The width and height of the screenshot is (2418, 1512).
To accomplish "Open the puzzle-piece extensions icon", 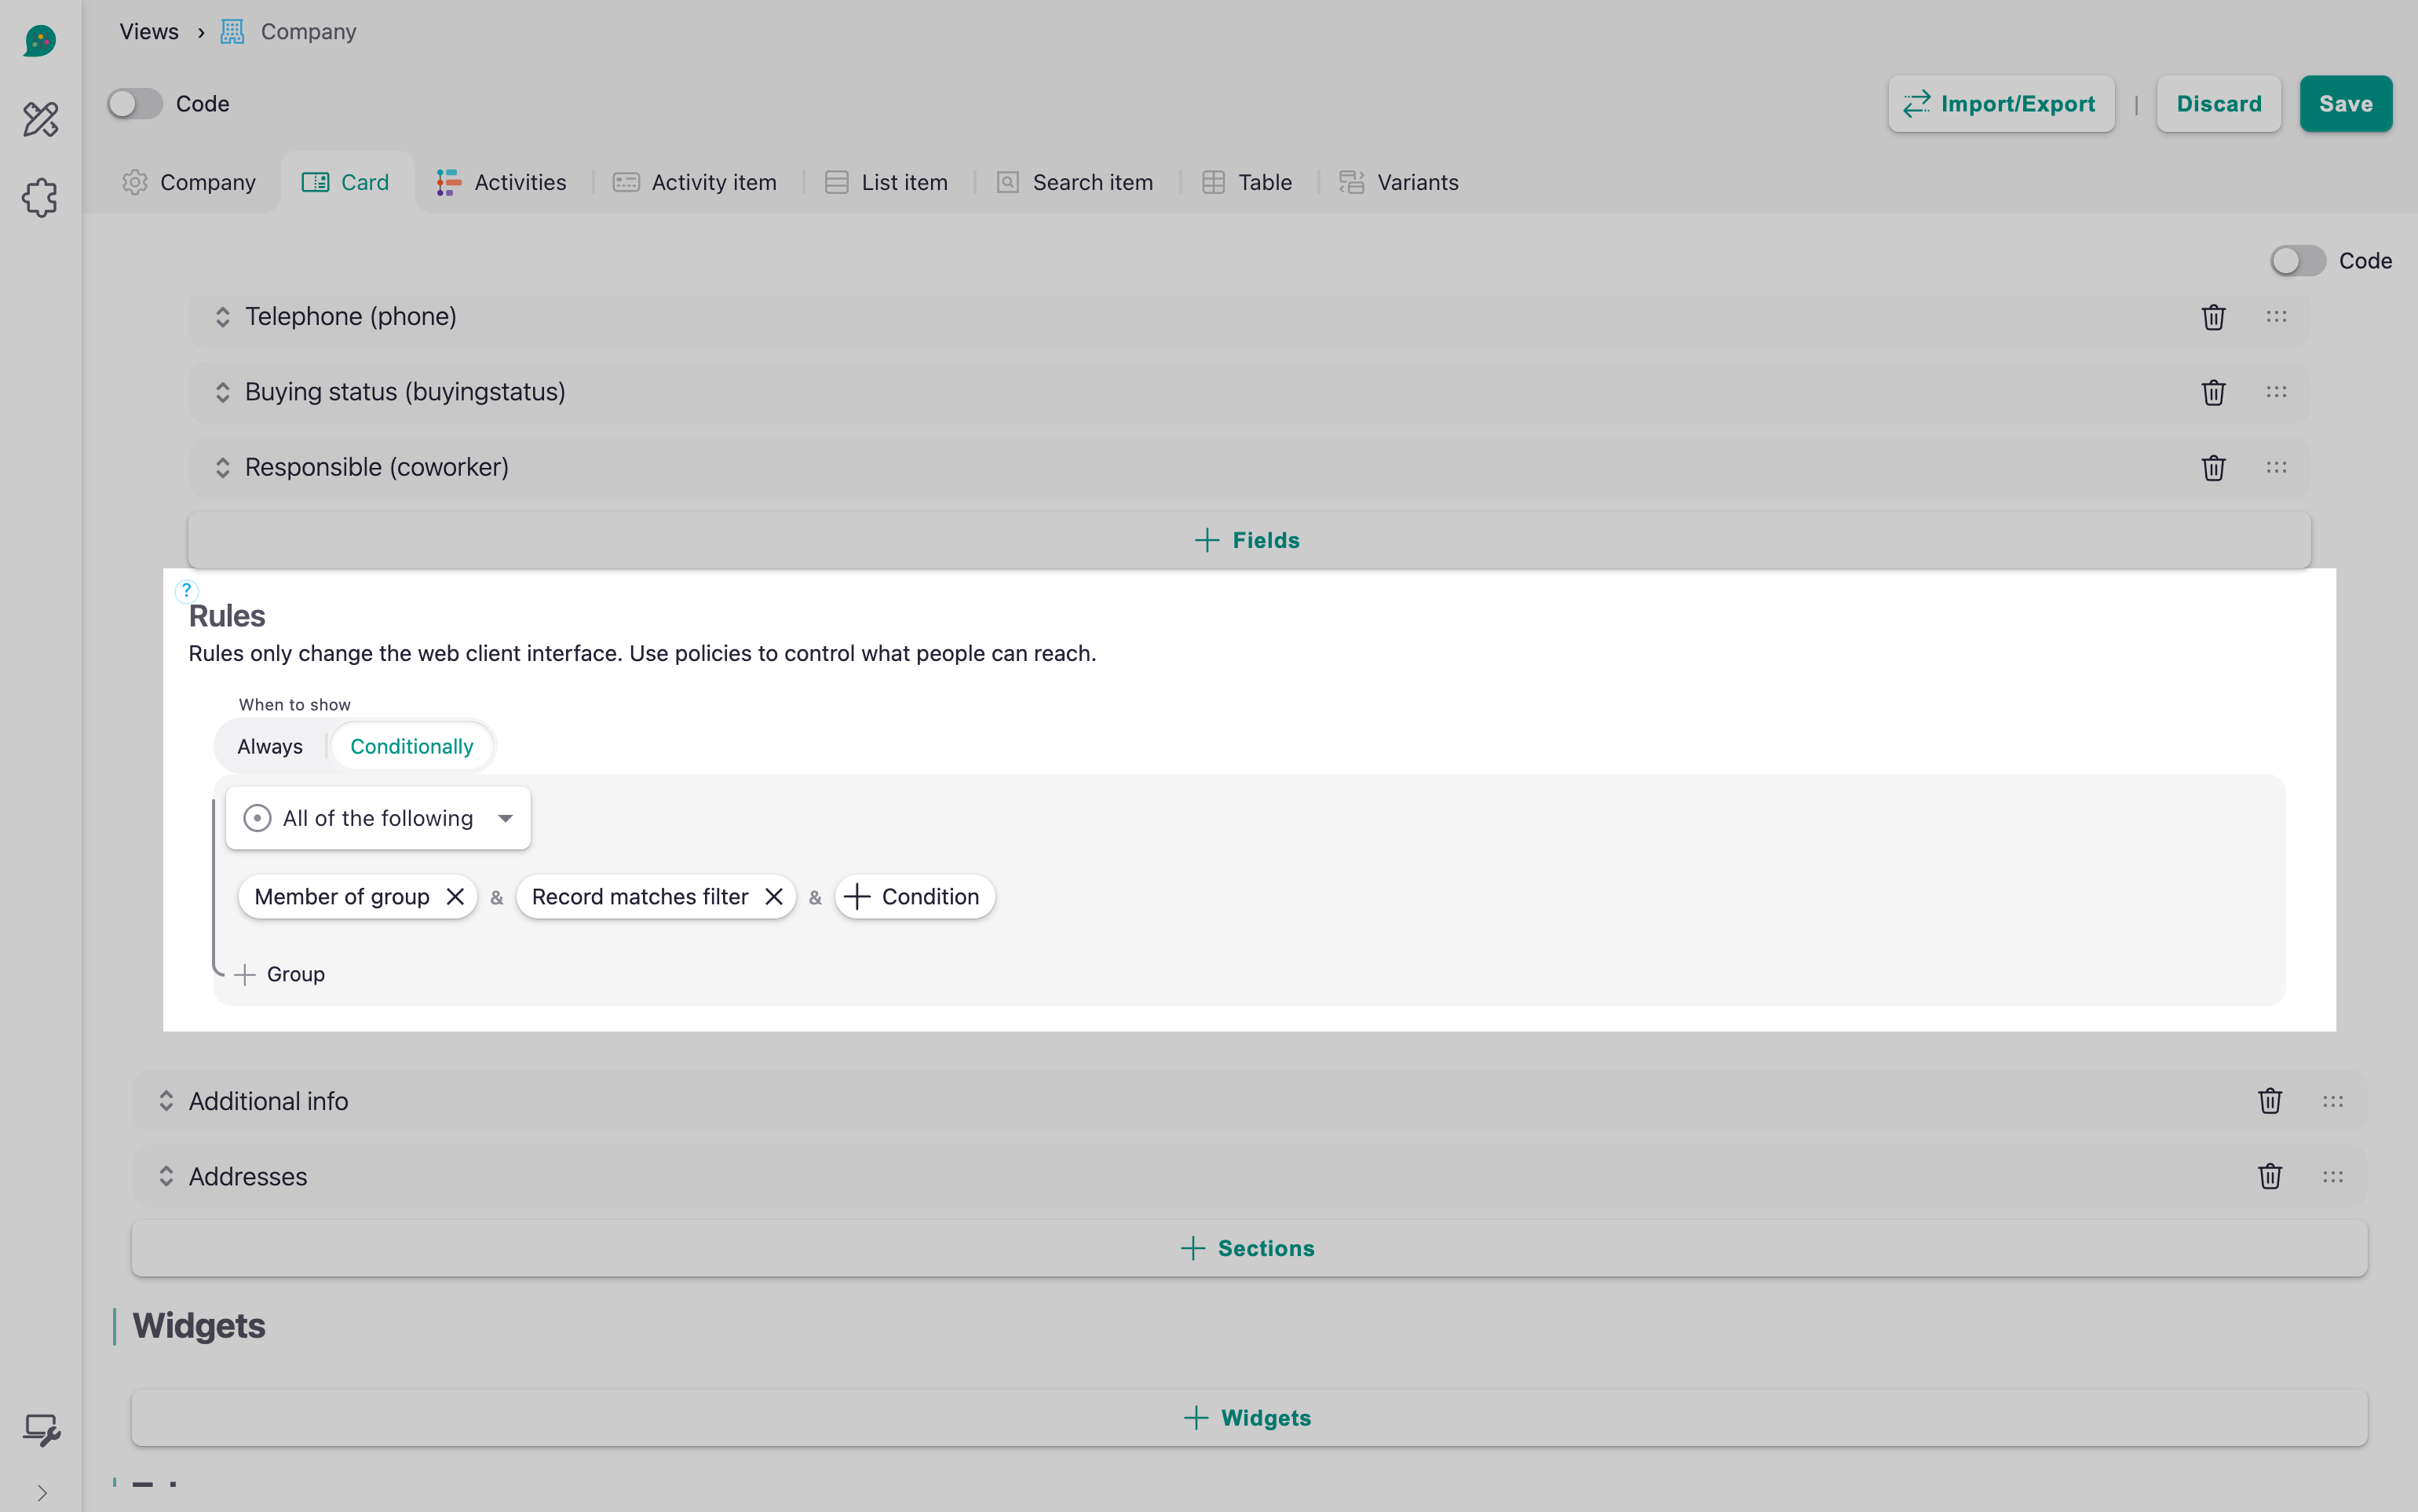I will (x=41, y=198).
